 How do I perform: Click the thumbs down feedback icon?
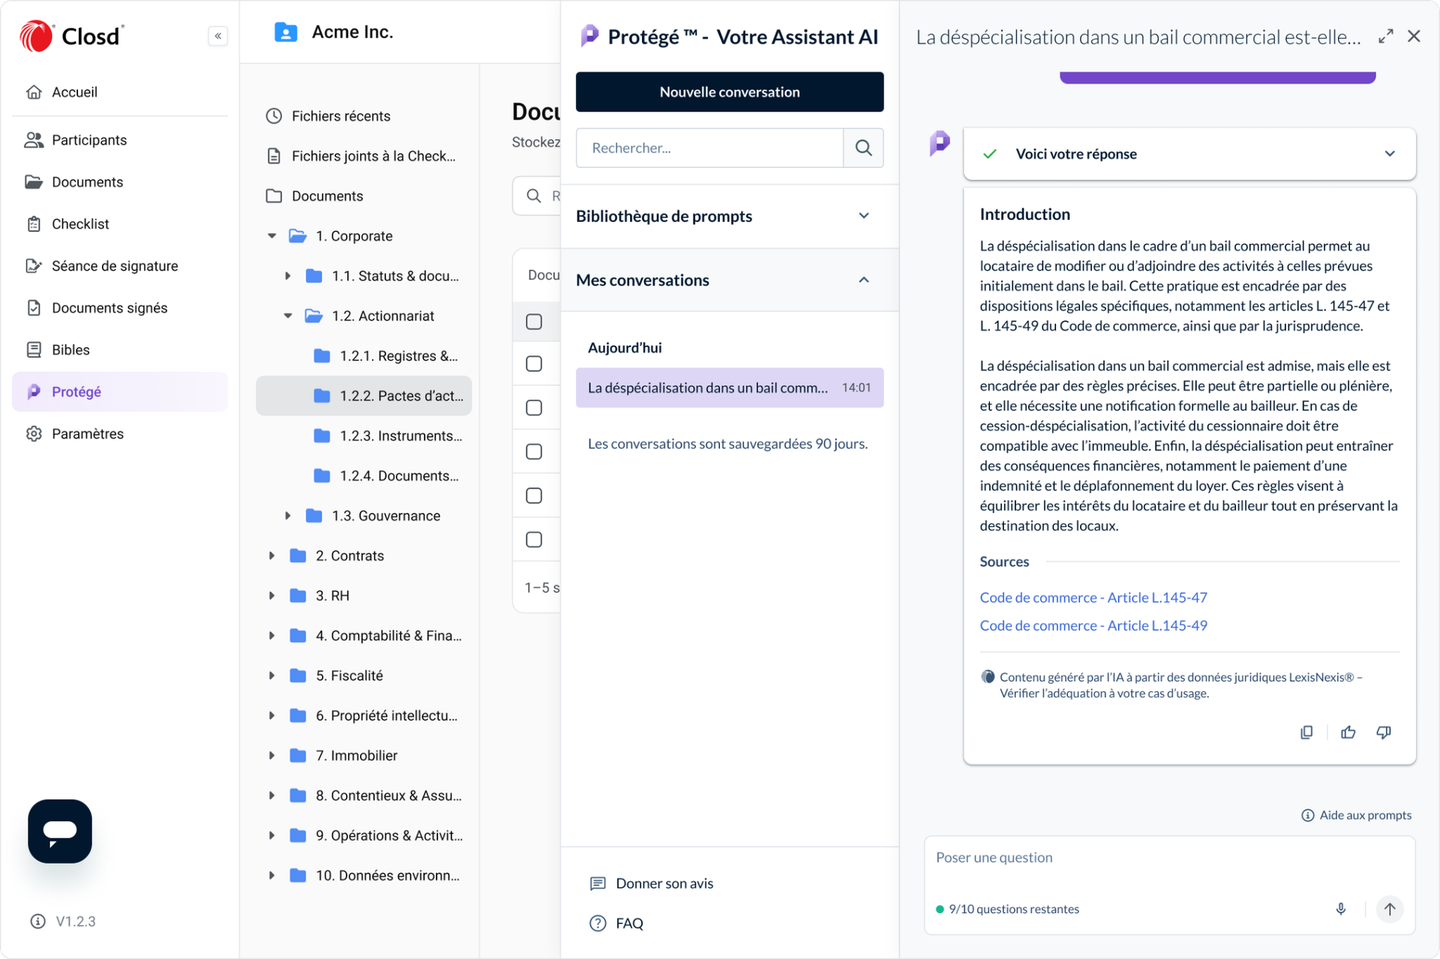pos(1384,732)
